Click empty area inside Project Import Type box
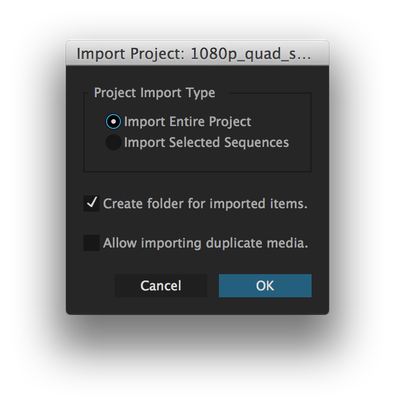 pos(200,161)
